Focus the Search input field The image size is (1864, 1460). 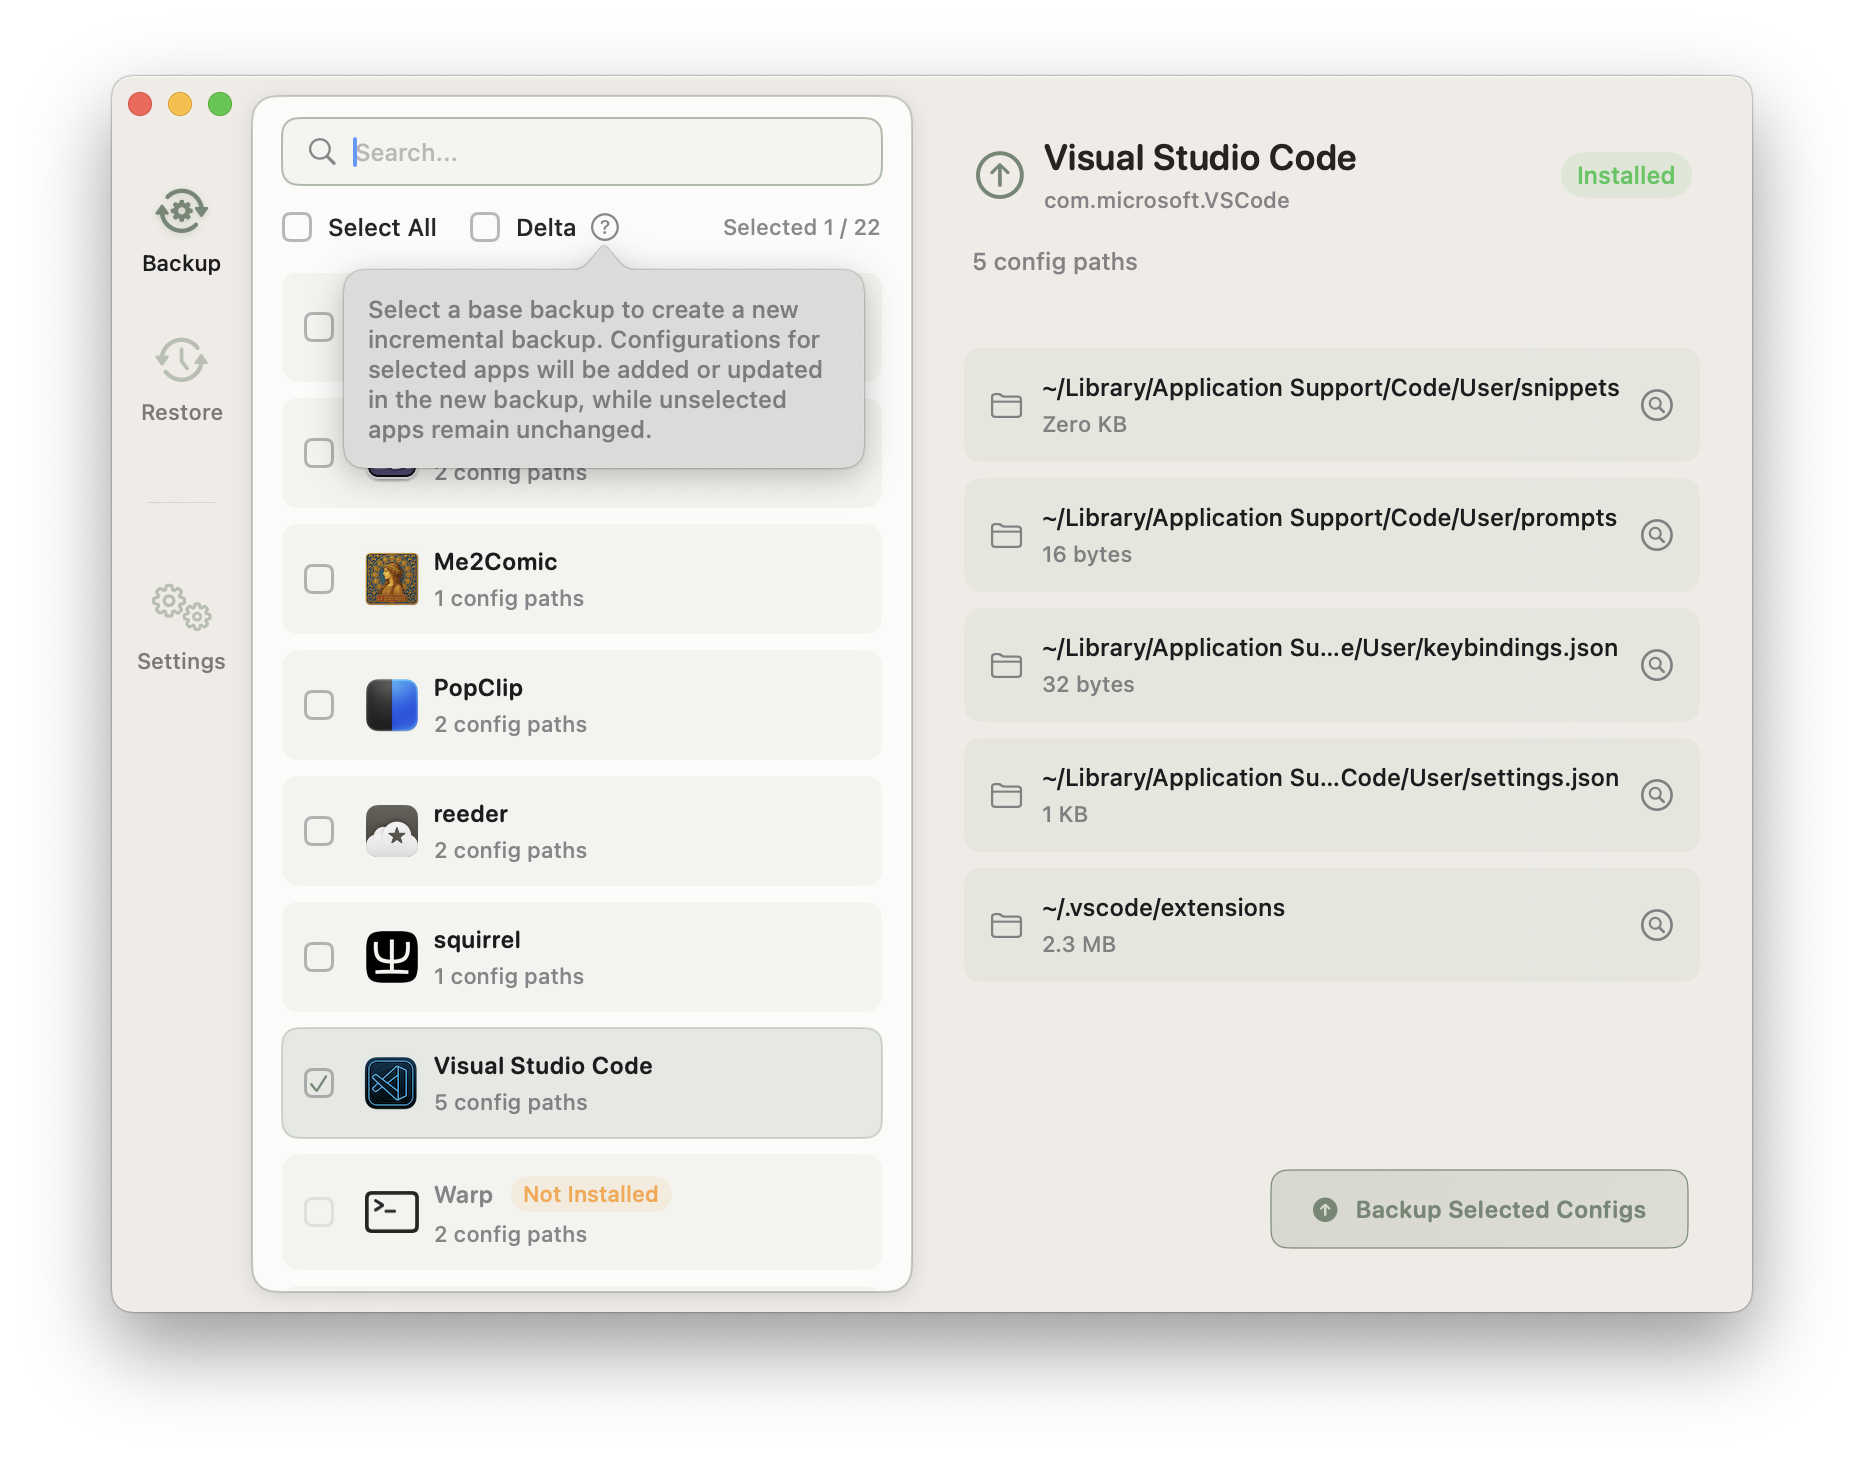(582, 152)
